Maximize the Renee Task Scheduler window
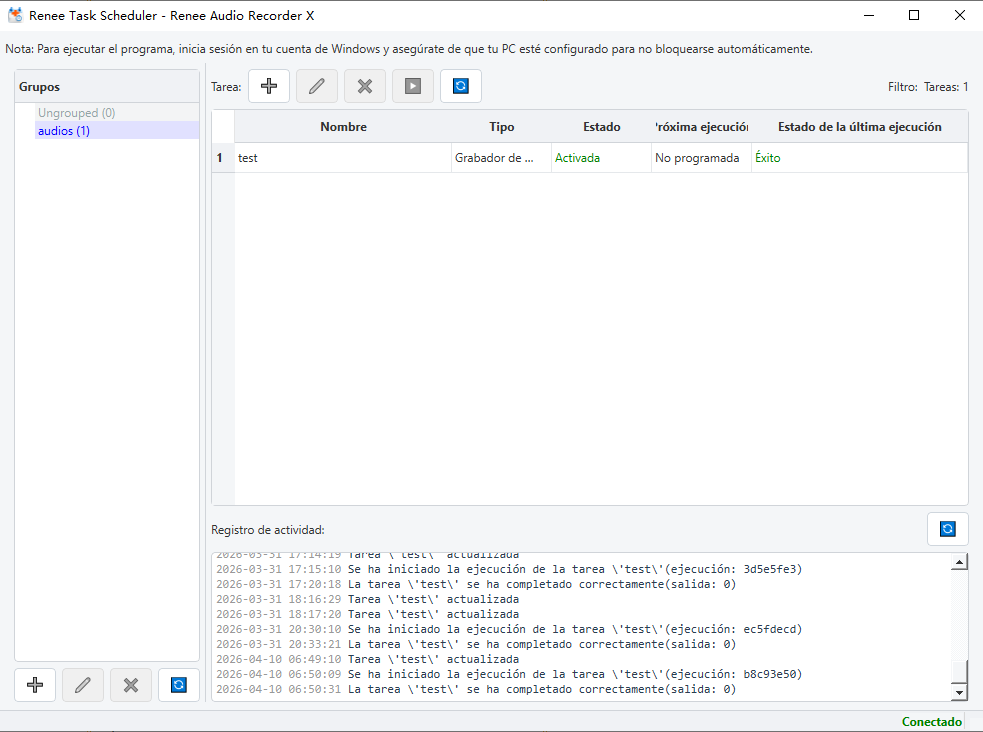 pos(914,15)
